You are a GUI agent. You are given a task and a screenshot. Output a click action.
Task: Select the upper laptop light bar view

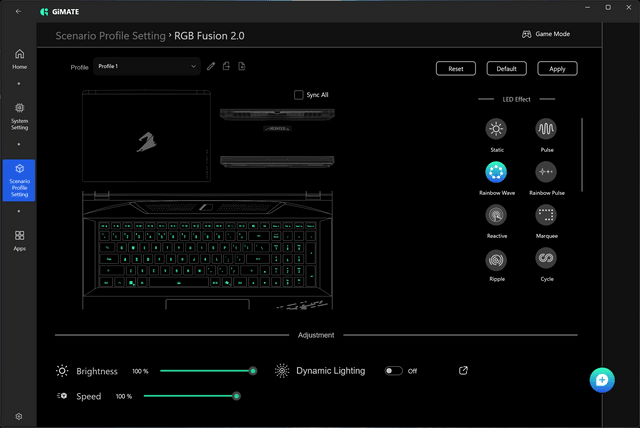pyautogui.click(x=277, y=115)
